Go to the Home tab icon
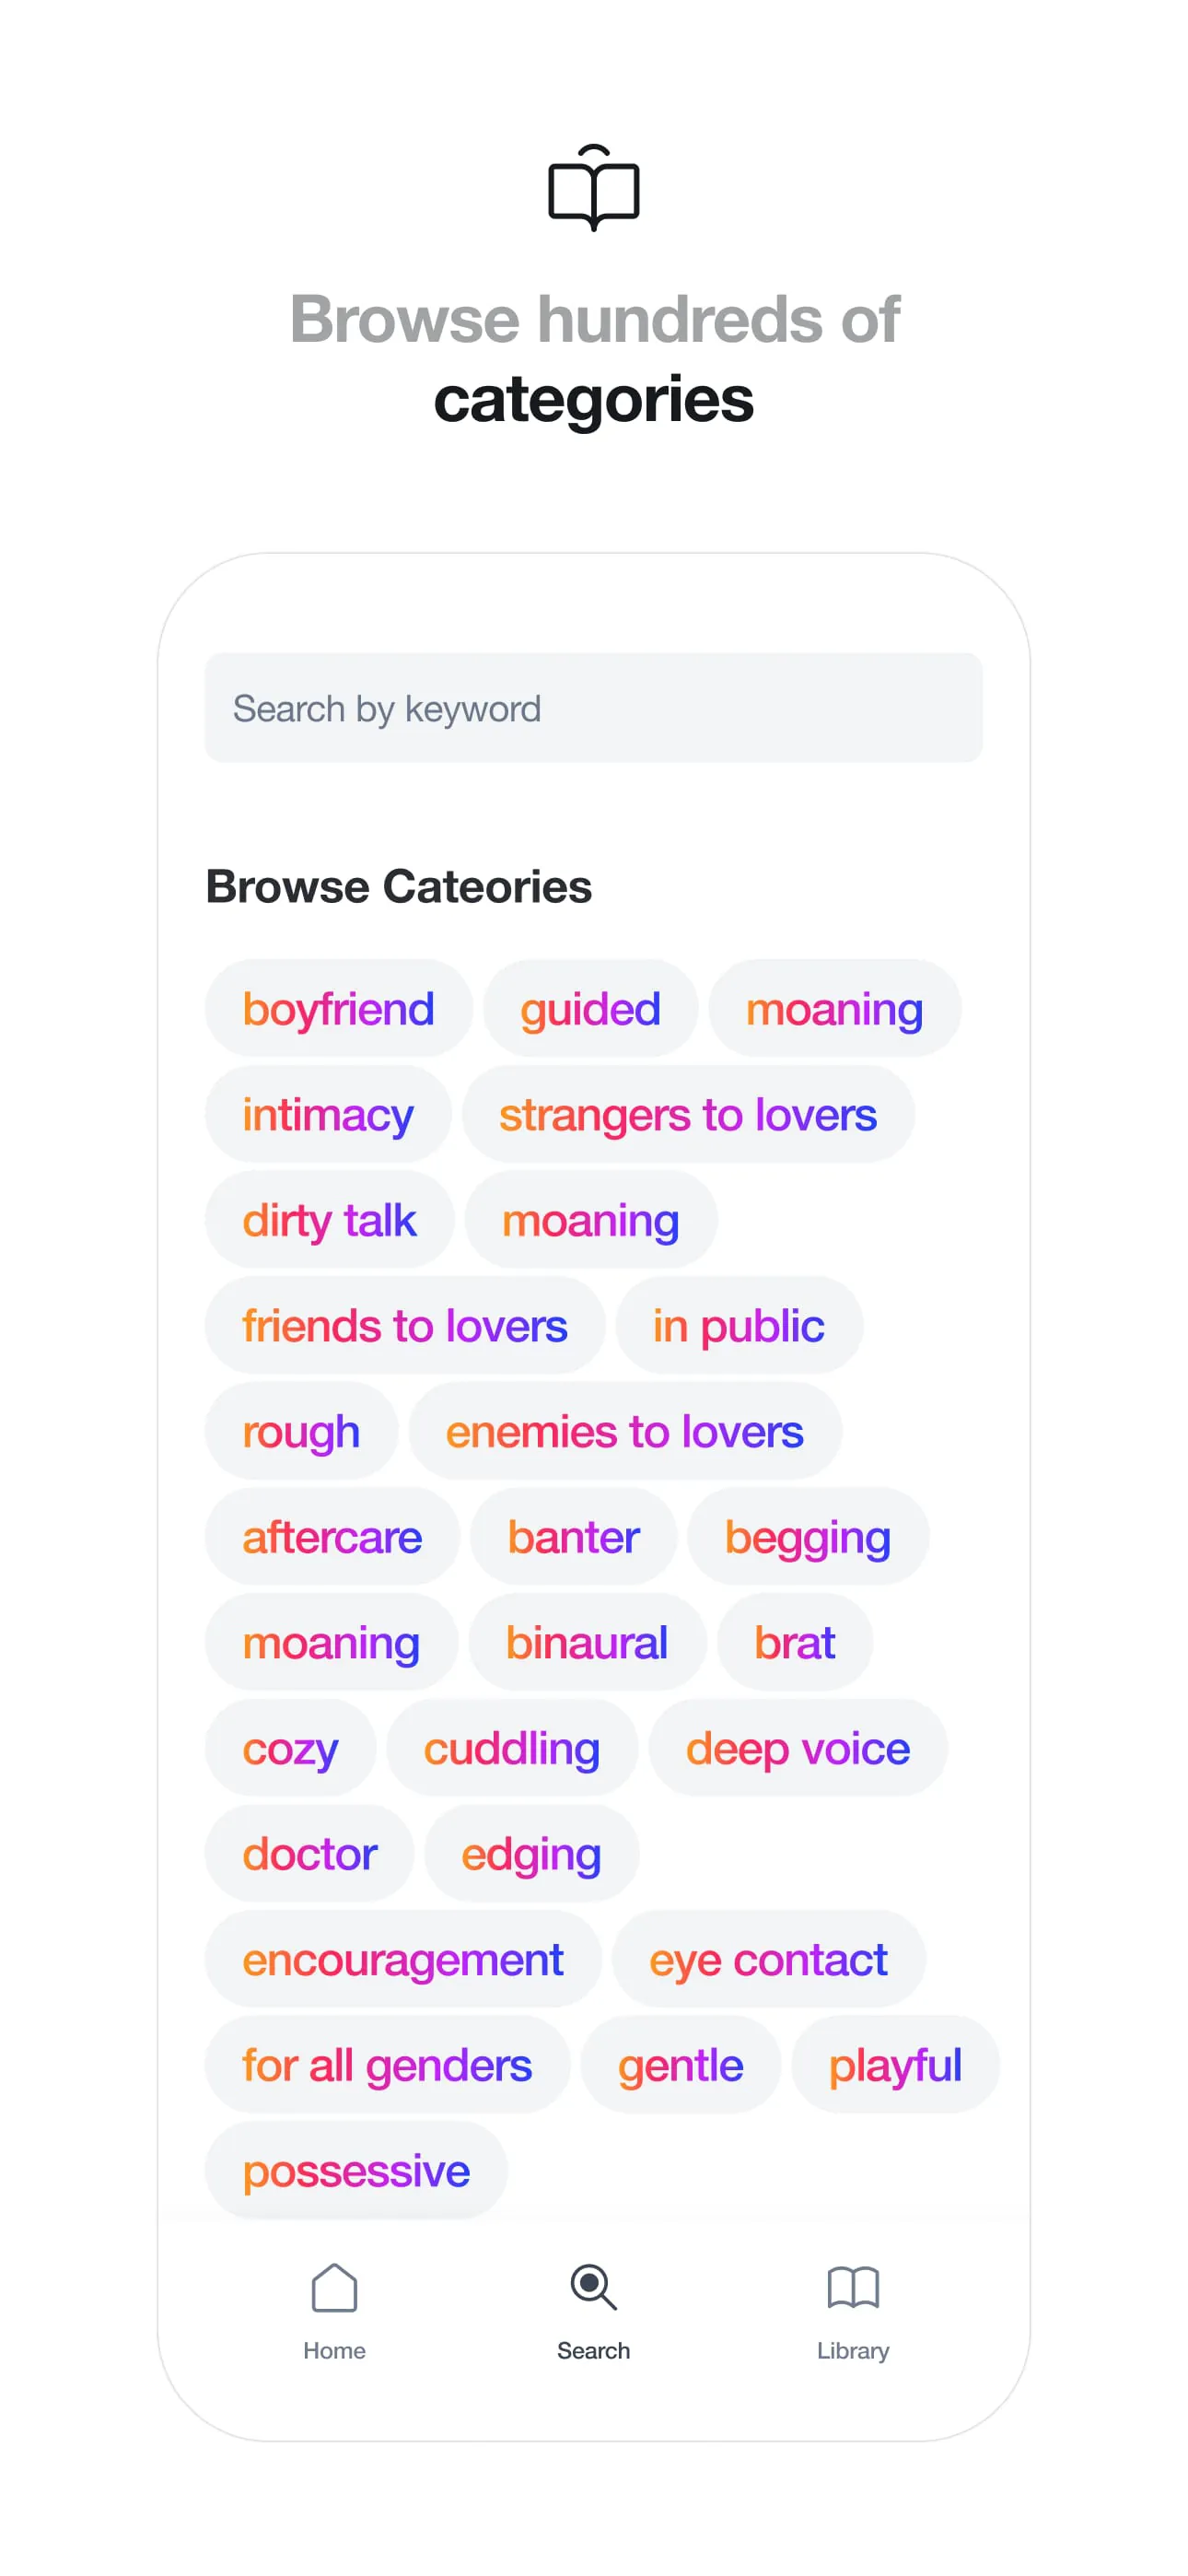This screenshot has width=1188, height=2576. click(x=334, y=2288)
